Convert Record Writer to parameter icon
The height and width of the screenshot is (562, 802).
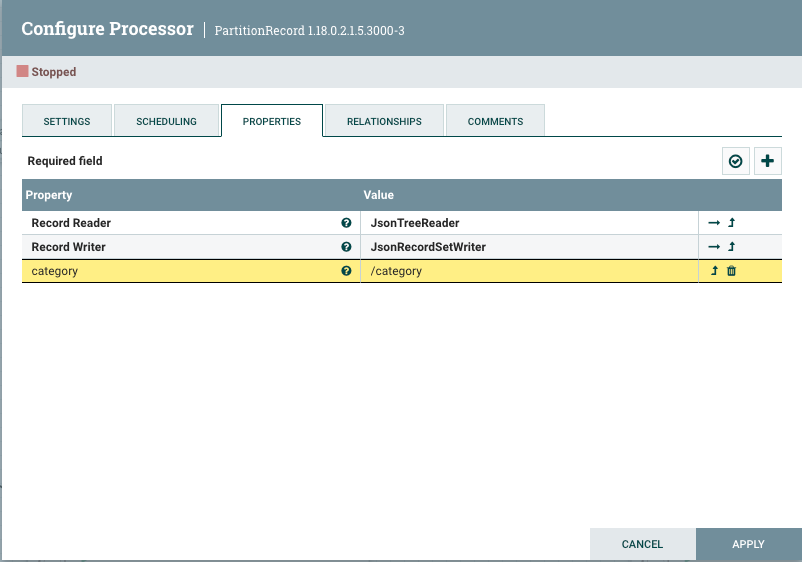(731, 246)
